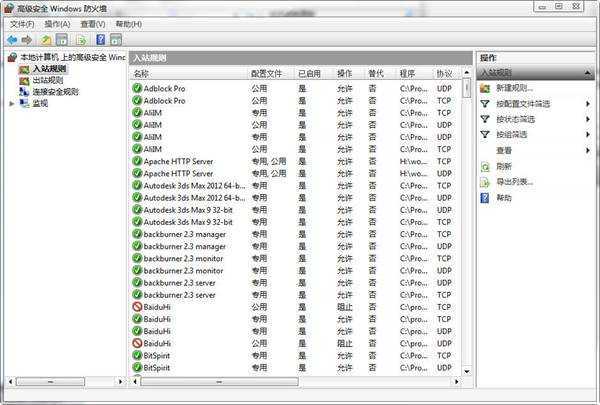Click the 监视 icon in left tree

click(24, 103)
